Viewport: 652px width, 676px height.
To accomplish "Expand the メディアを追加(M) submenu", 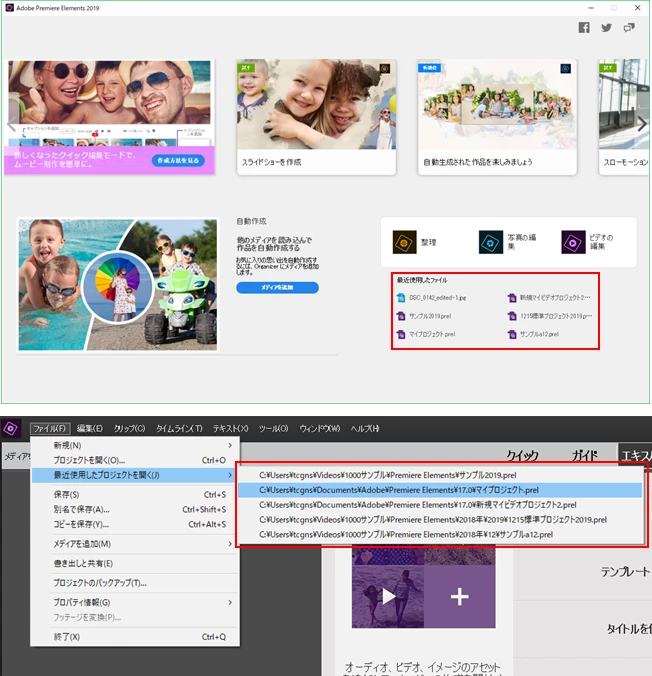I will coord(135,544).
